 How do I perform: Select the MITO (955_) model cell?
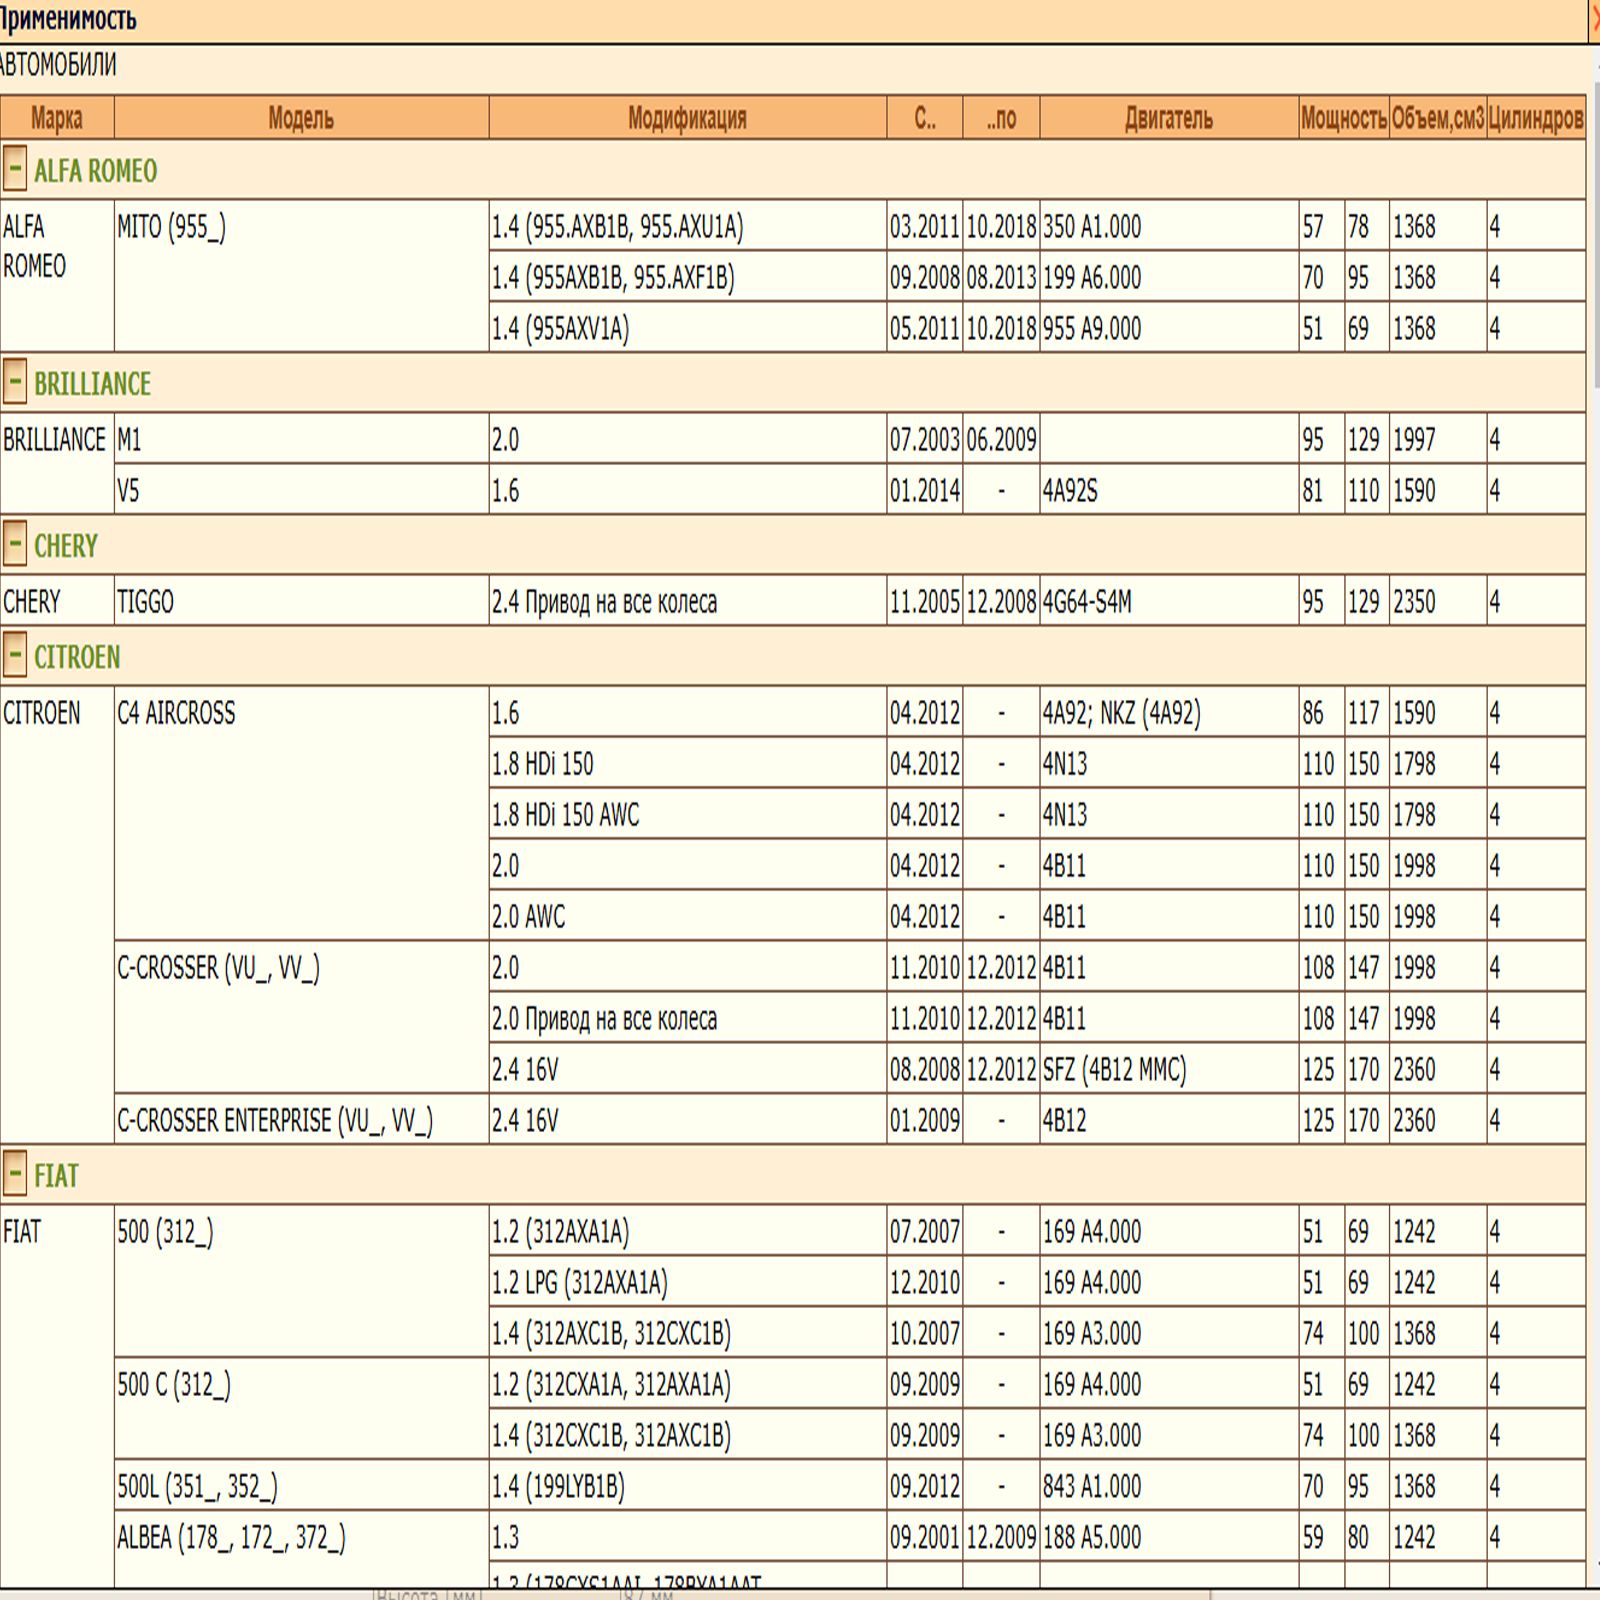click(172, 228)
